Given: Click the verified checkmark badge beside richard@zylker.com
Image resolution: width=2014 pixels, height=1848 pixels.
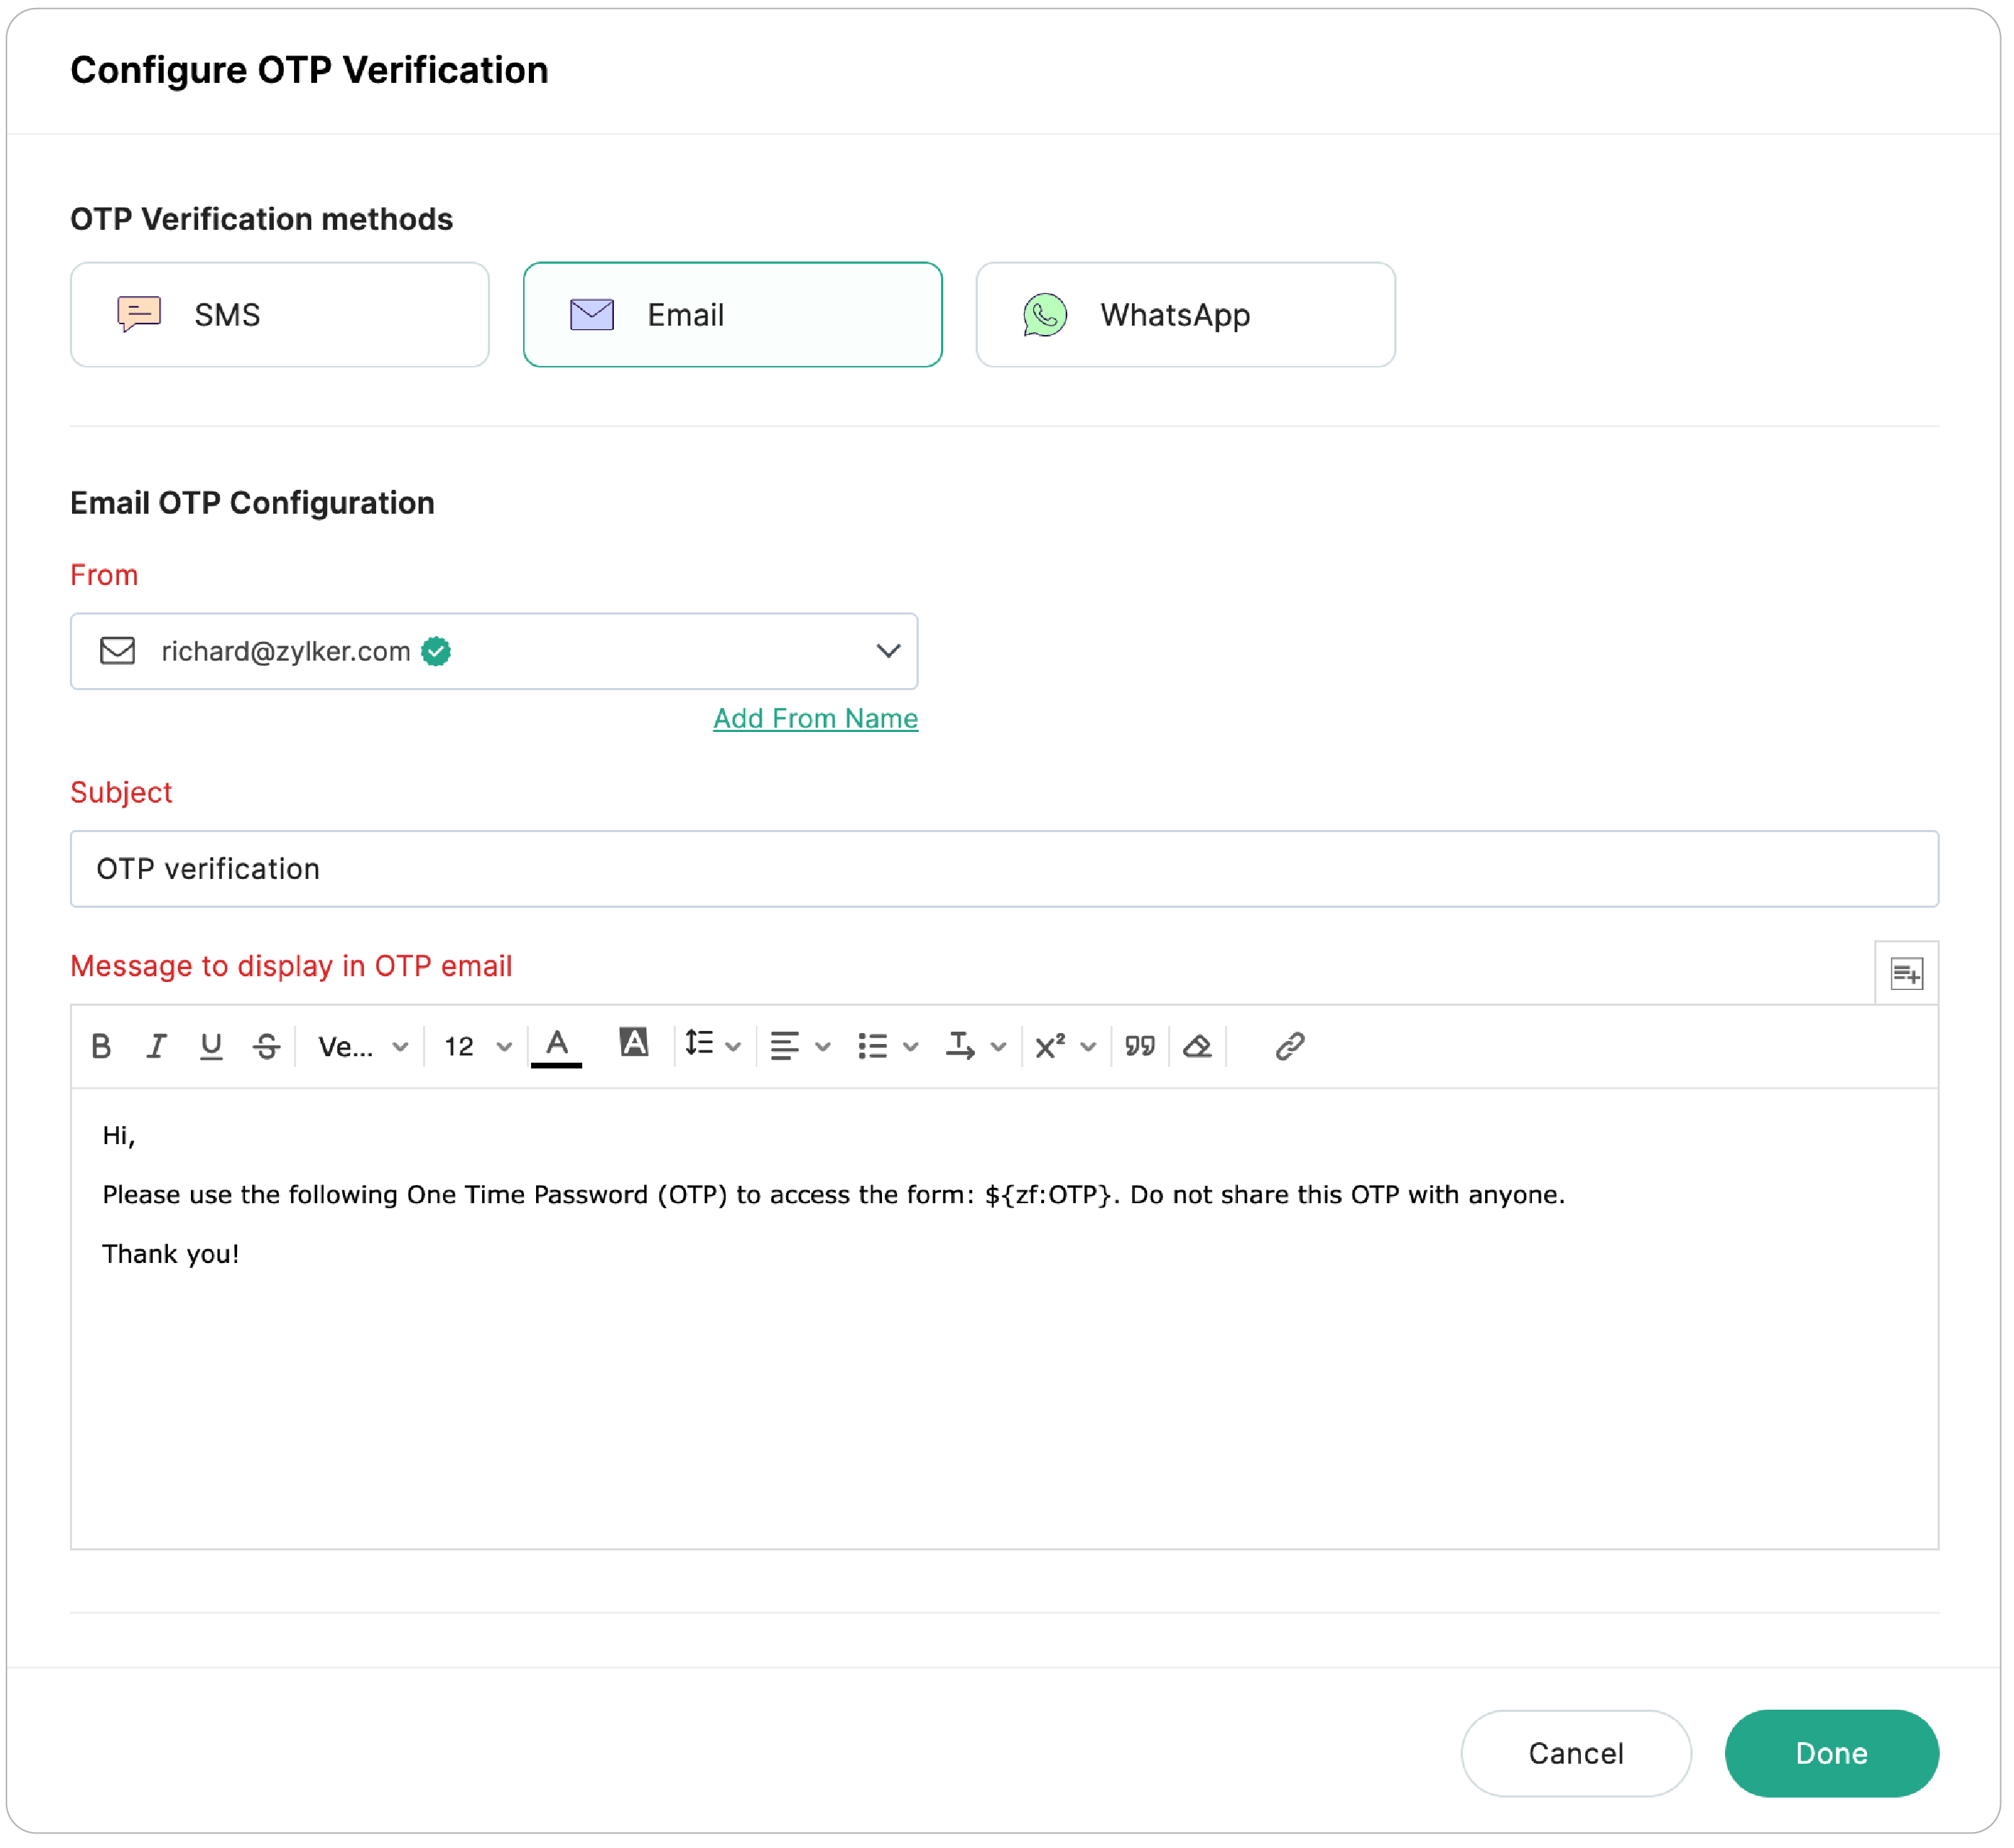Looking at the screenshot, I should pos(437,652).
